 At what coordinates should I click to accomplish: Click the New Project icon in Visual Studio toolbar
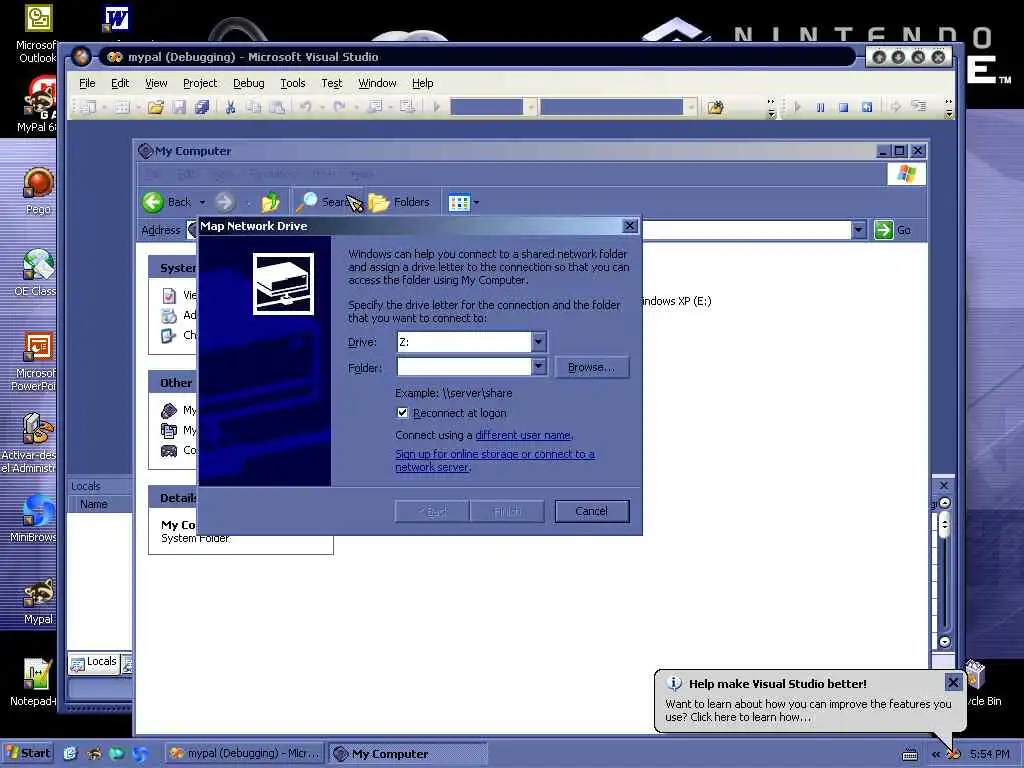[88, 107]
